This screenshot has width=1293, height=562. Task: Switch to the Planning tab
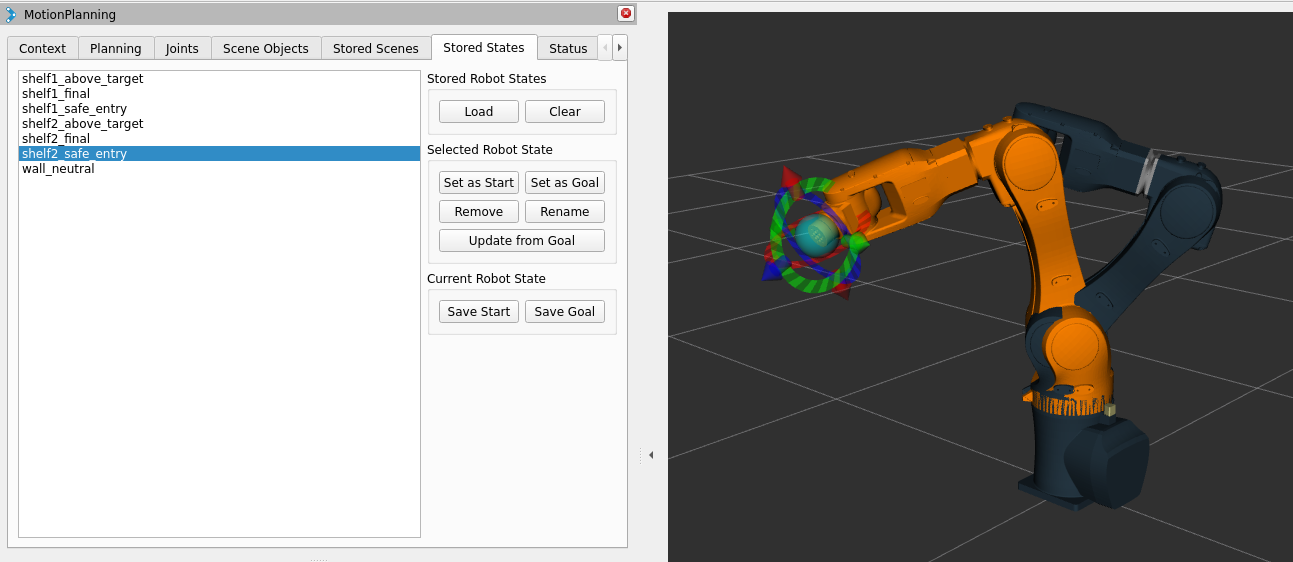[x=116, y=48]
